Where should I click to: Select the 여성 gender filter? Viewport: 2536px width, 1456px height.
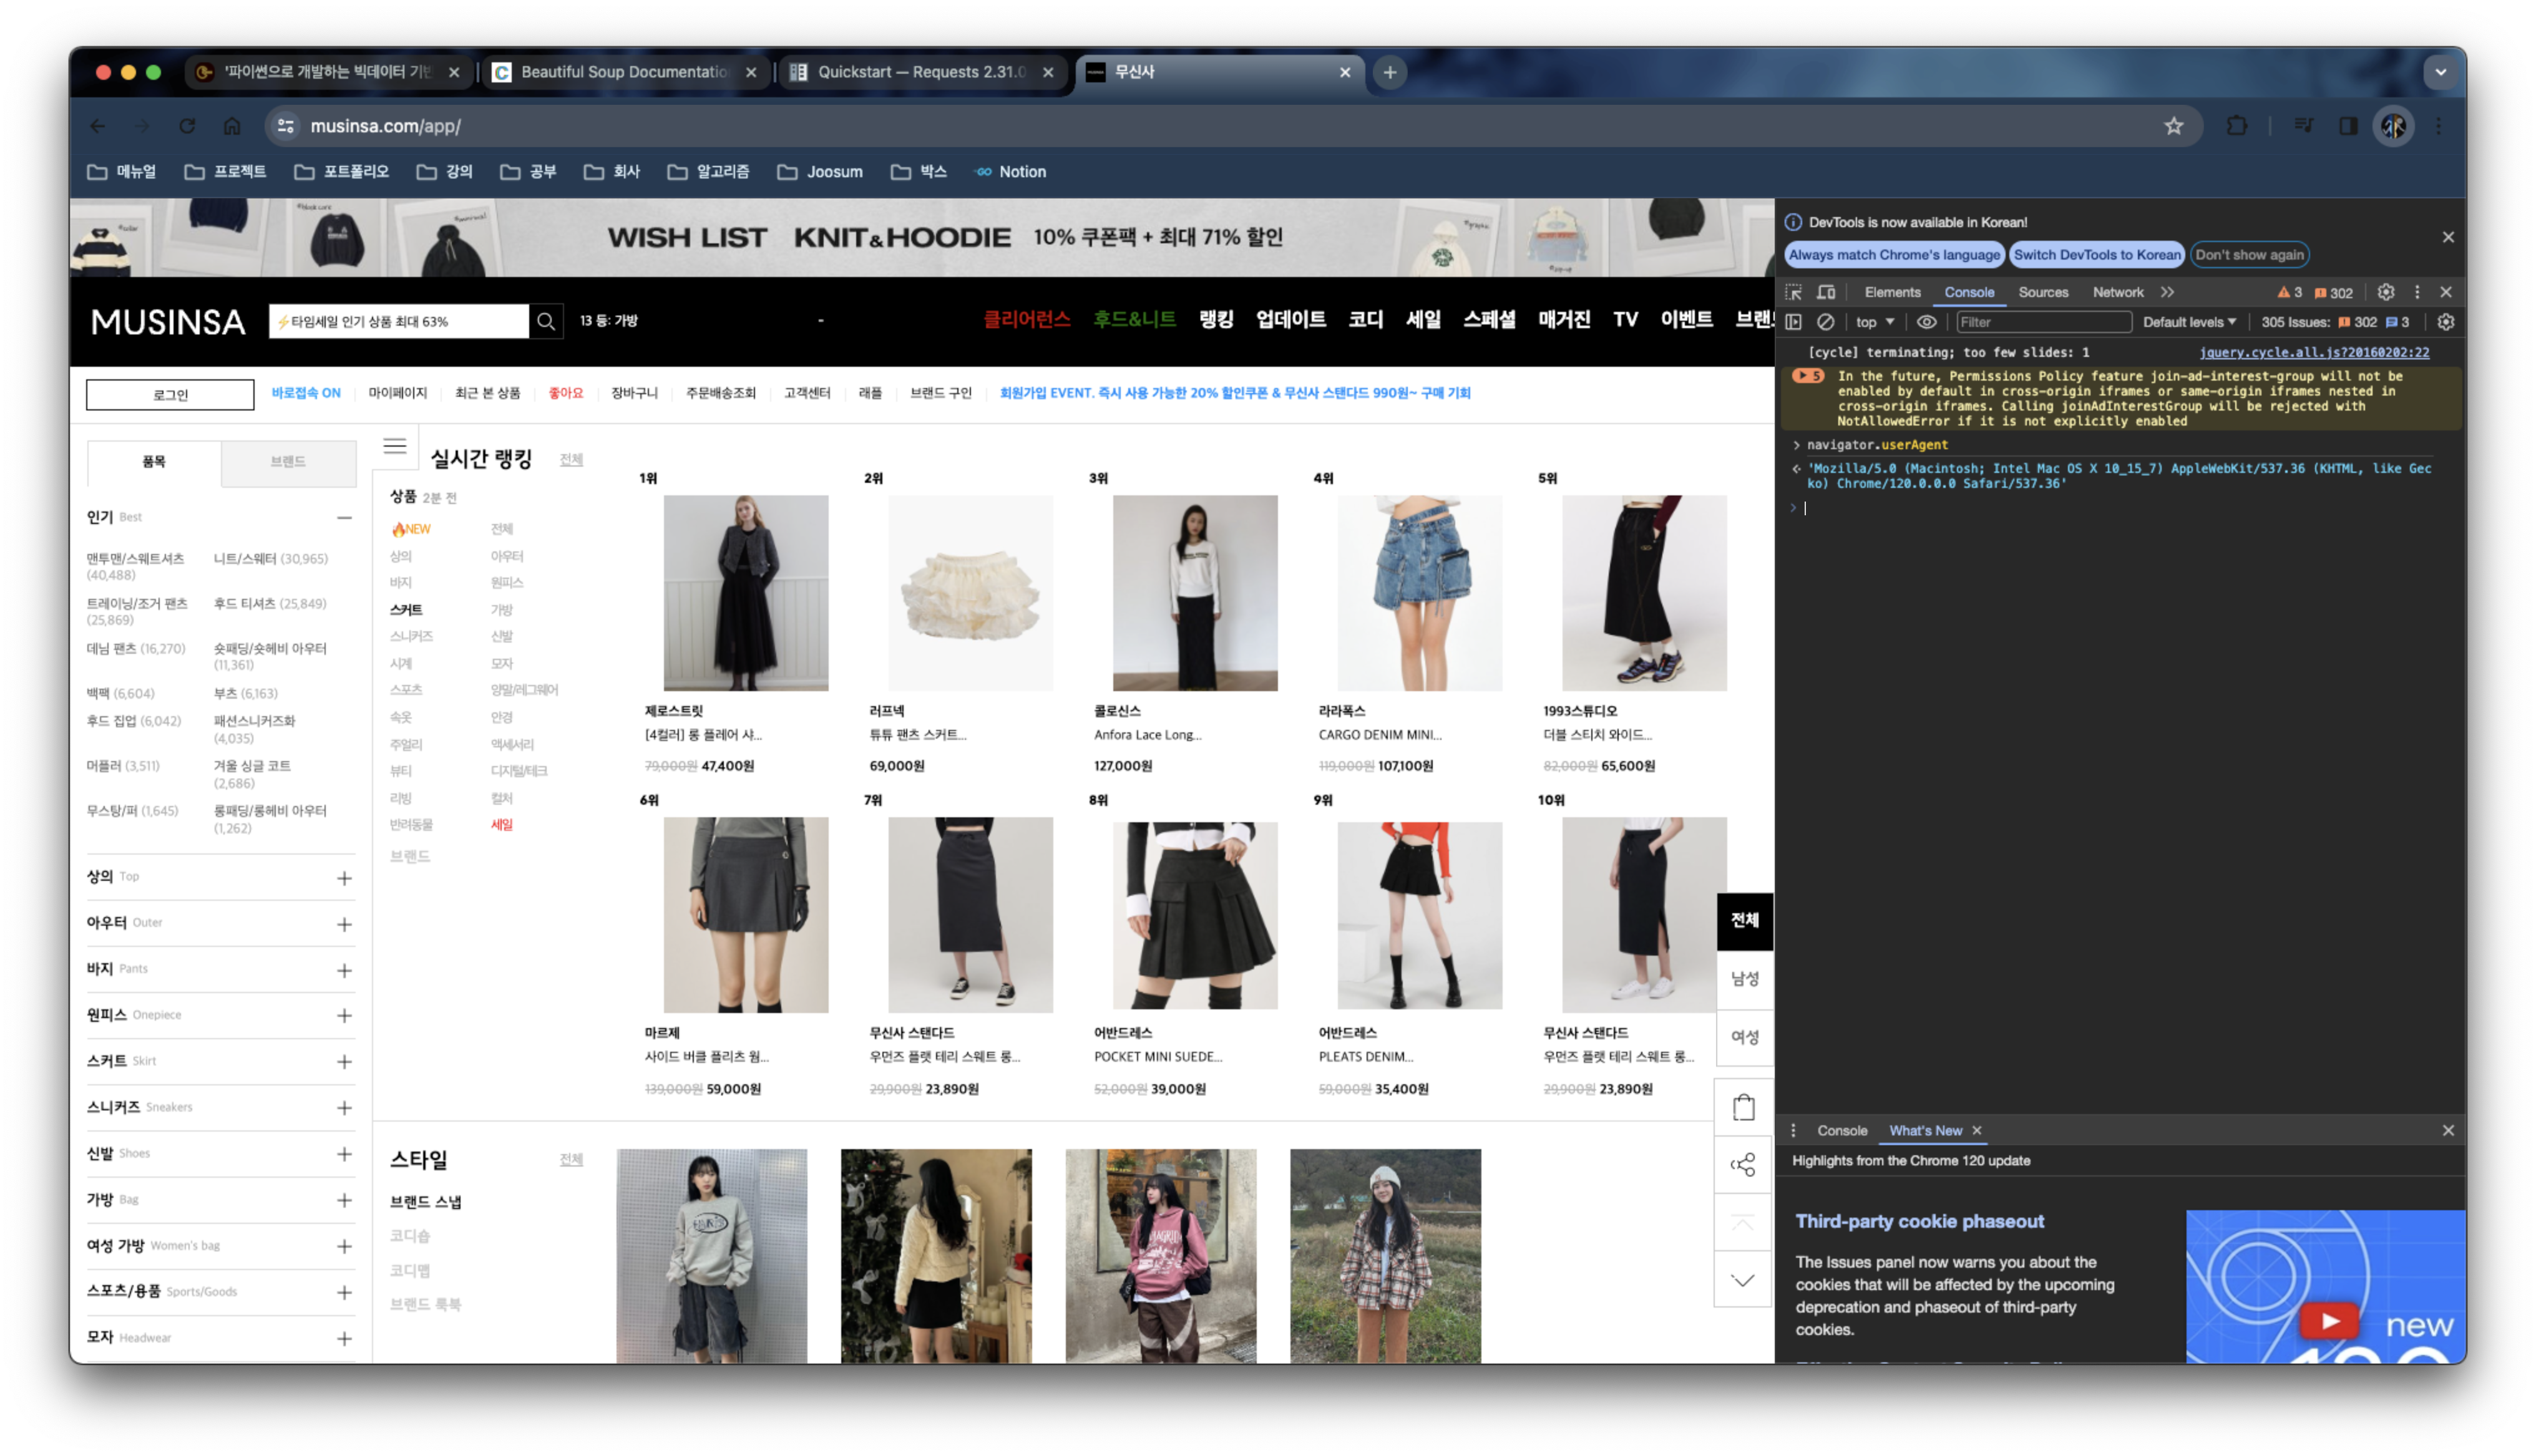pos(1745,1037)
